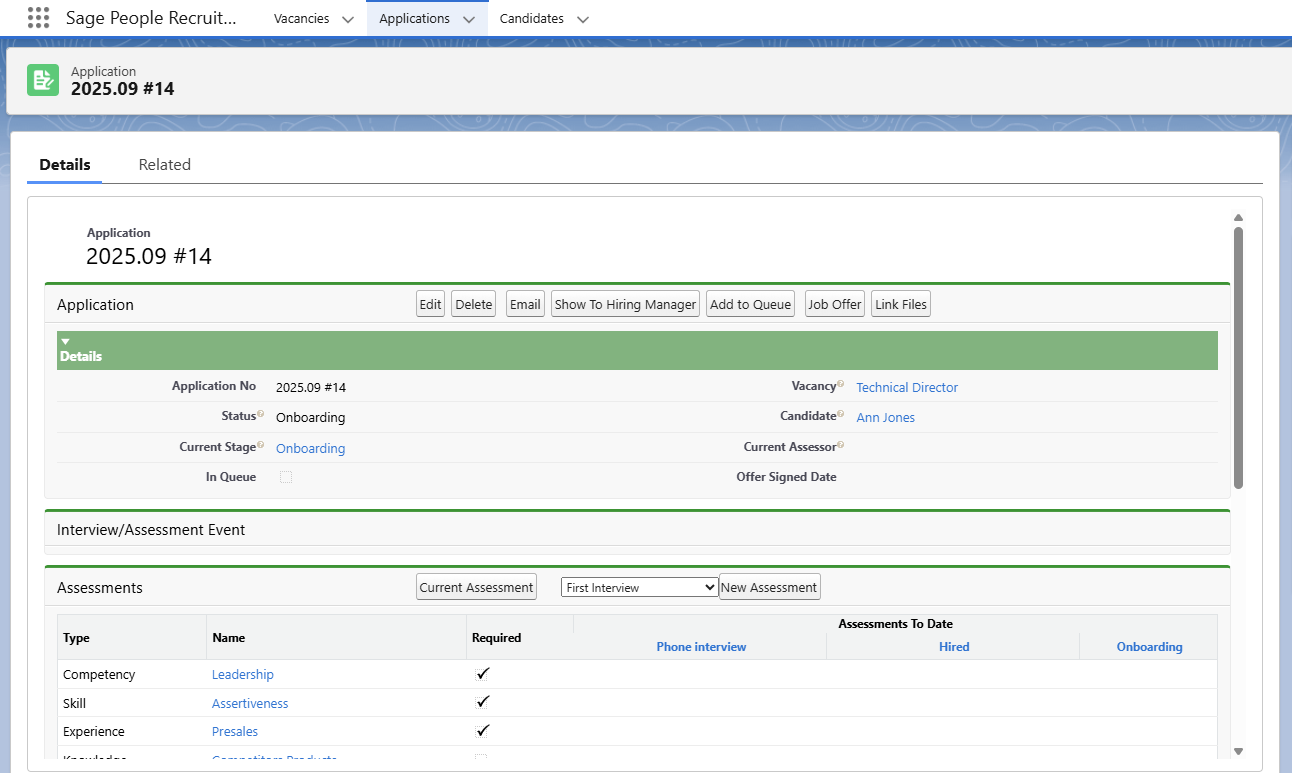Click scrollbar up arrow in details panel

[1238, 217]
